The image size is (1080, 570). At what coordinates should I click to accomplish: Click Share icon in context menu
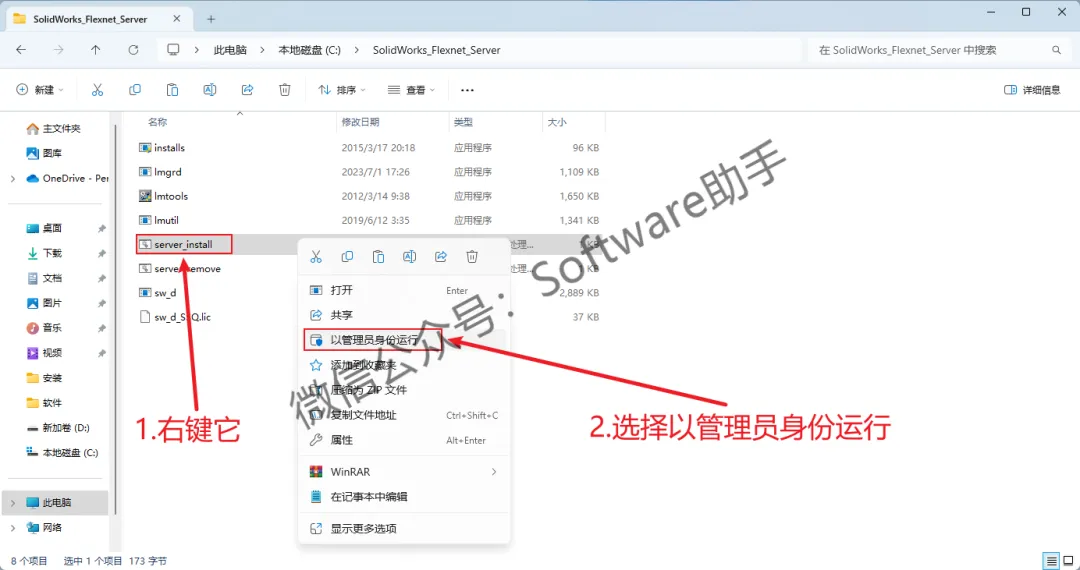(441, 257)
